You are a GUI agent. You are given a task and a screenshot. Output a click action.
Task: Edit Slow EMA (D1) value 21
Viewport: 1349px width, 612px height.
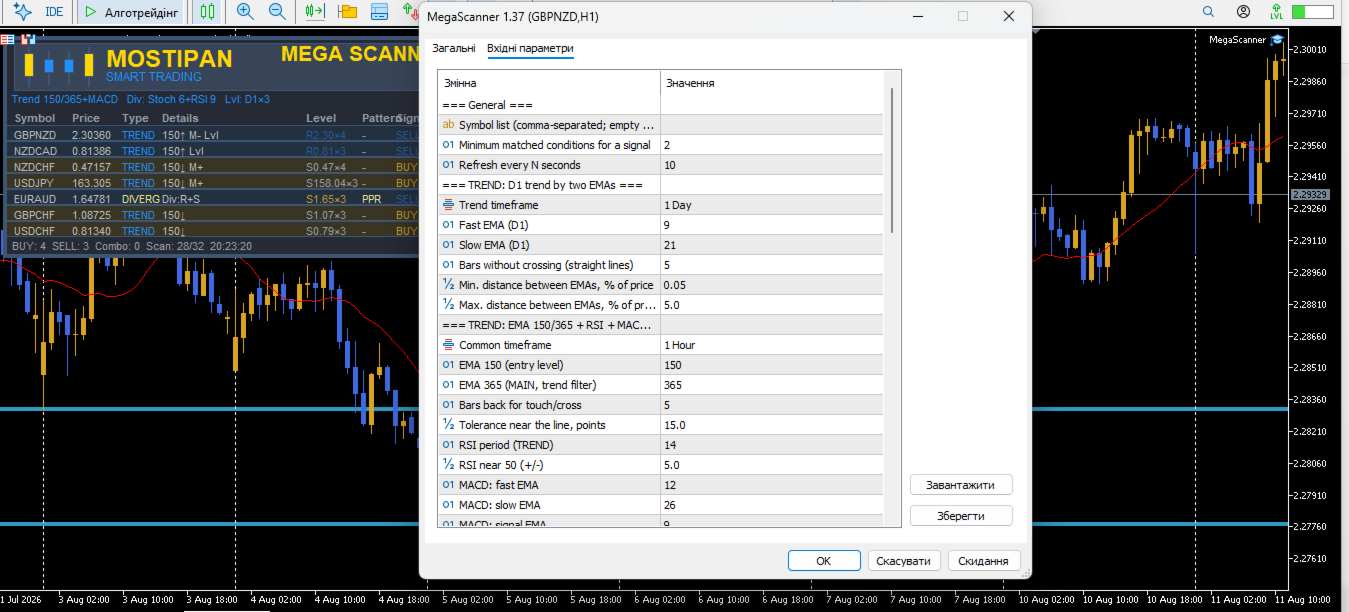coord(771,245)
